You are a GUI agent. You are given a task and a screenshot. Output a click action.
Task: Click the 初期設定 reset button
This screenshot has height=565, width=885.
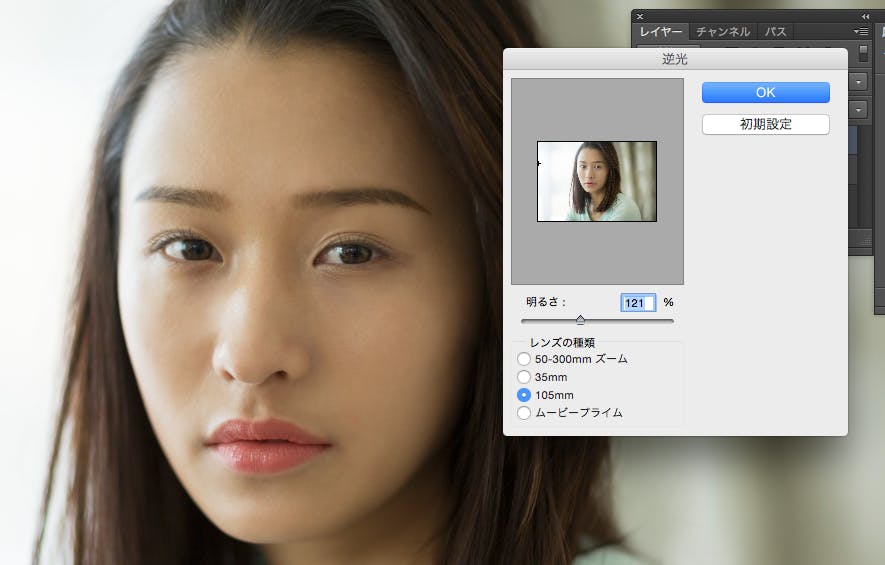coord(765,124)
